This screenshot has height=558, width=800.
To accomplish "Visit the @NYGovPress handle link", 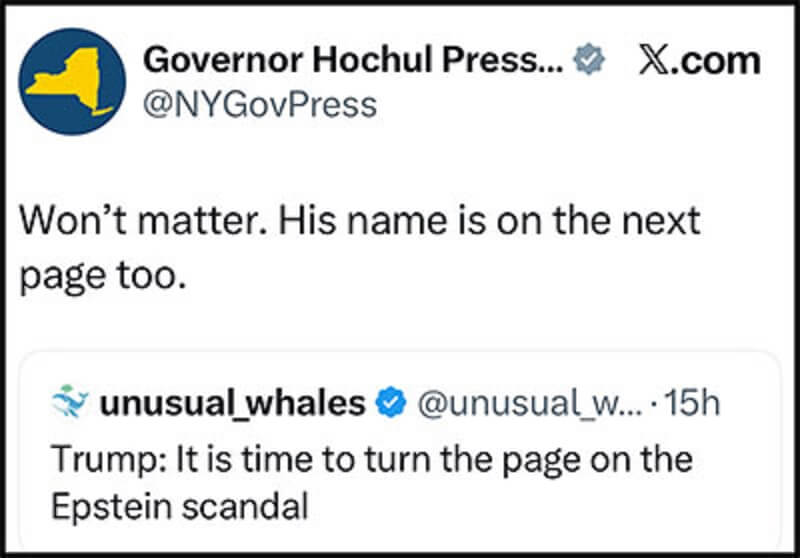I will (261, 104).
